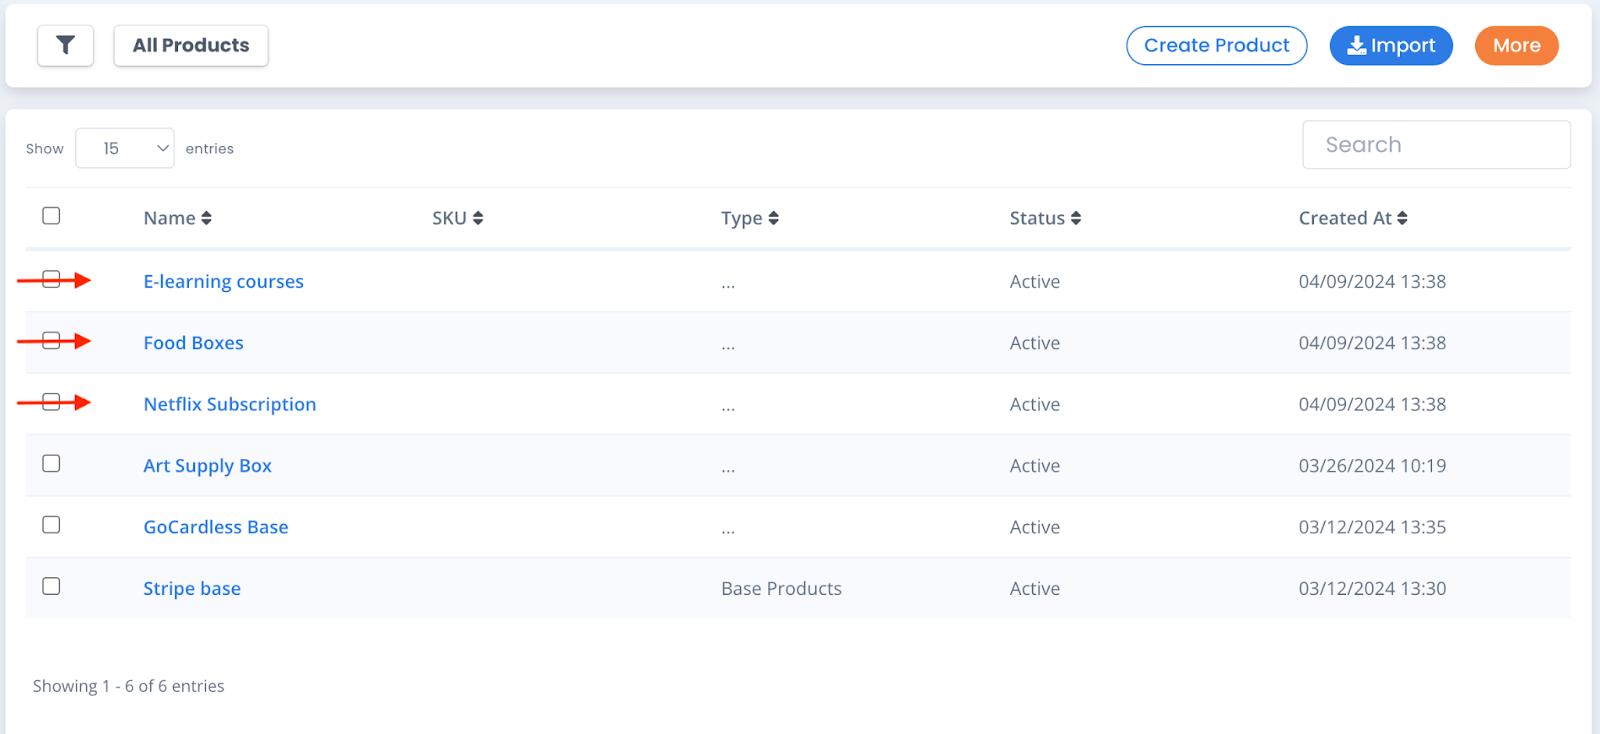Sort by Created At column arrows
This screenshot has width=1600, height=734.
click(x=1402, y=218)
